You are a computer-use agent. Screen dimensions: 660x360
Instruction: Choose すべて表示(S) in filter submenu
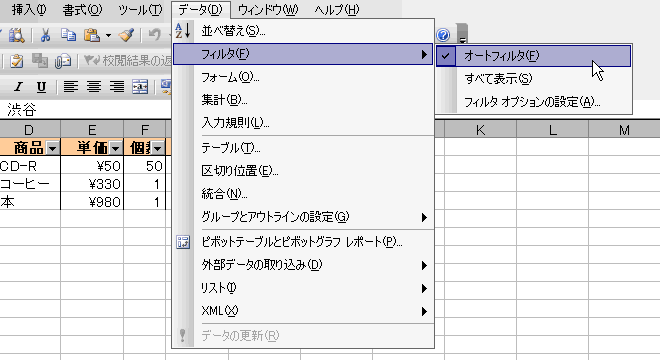(x=534, y=79)
